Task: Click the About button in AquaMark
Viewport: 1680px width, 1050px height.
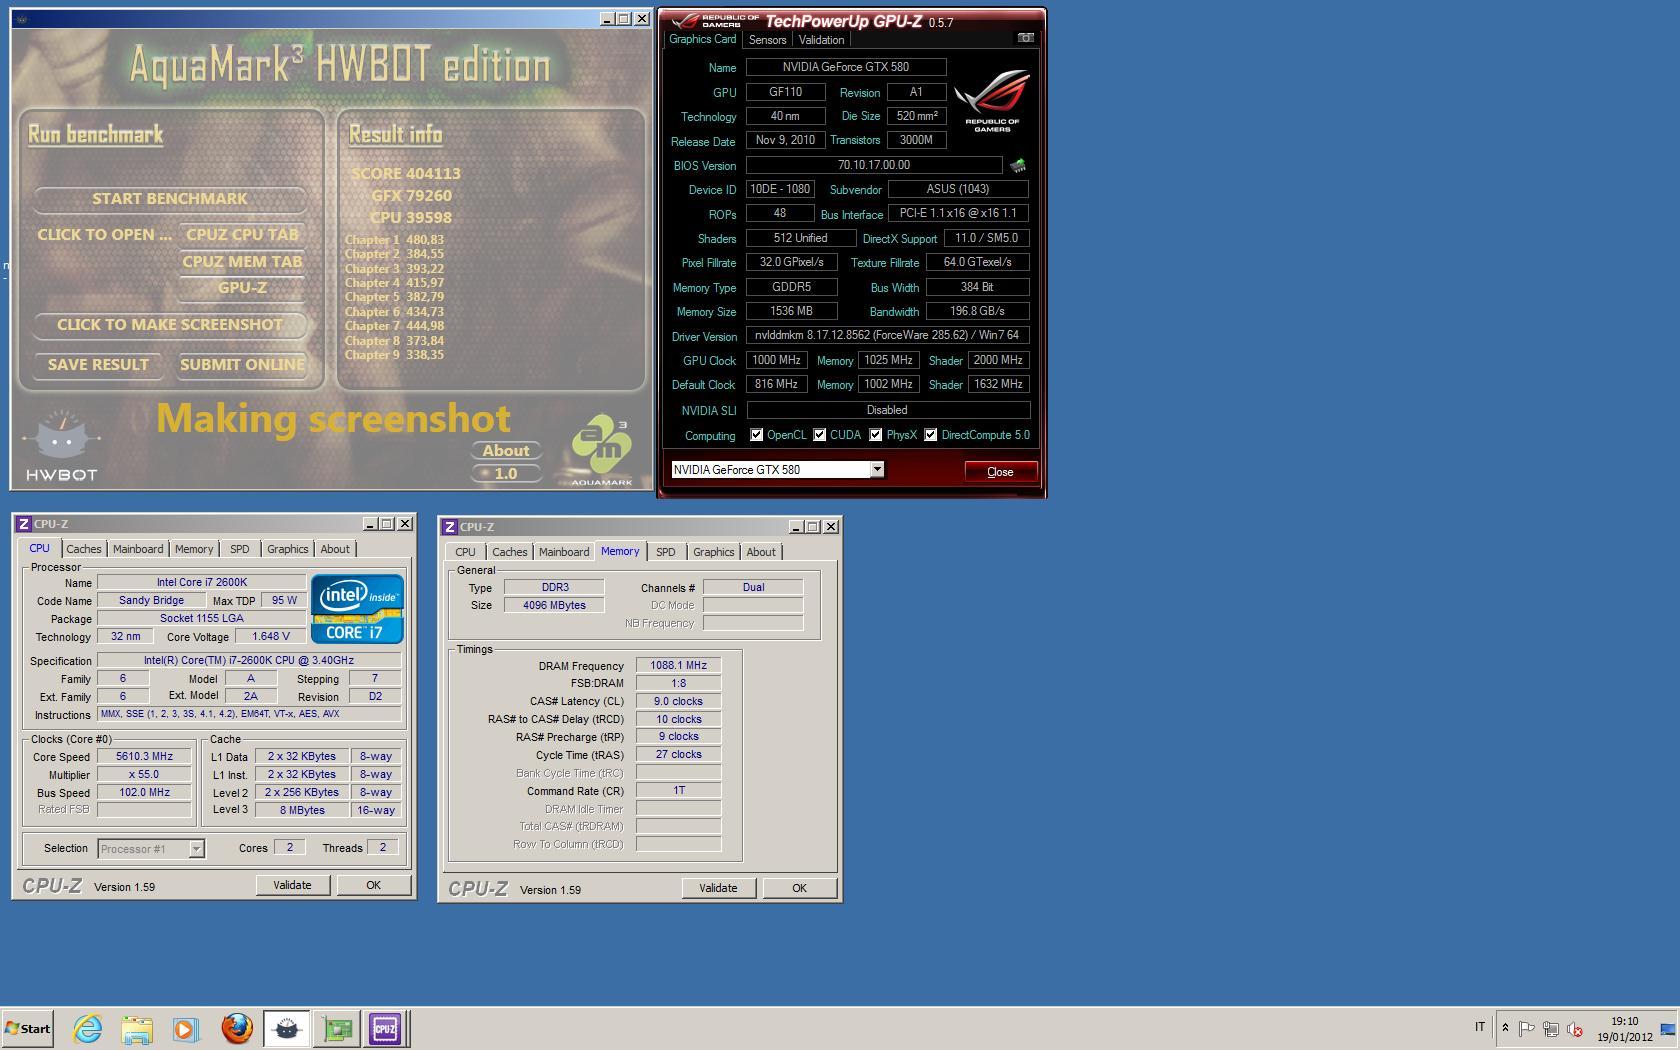Action: (x=506, y=451)
